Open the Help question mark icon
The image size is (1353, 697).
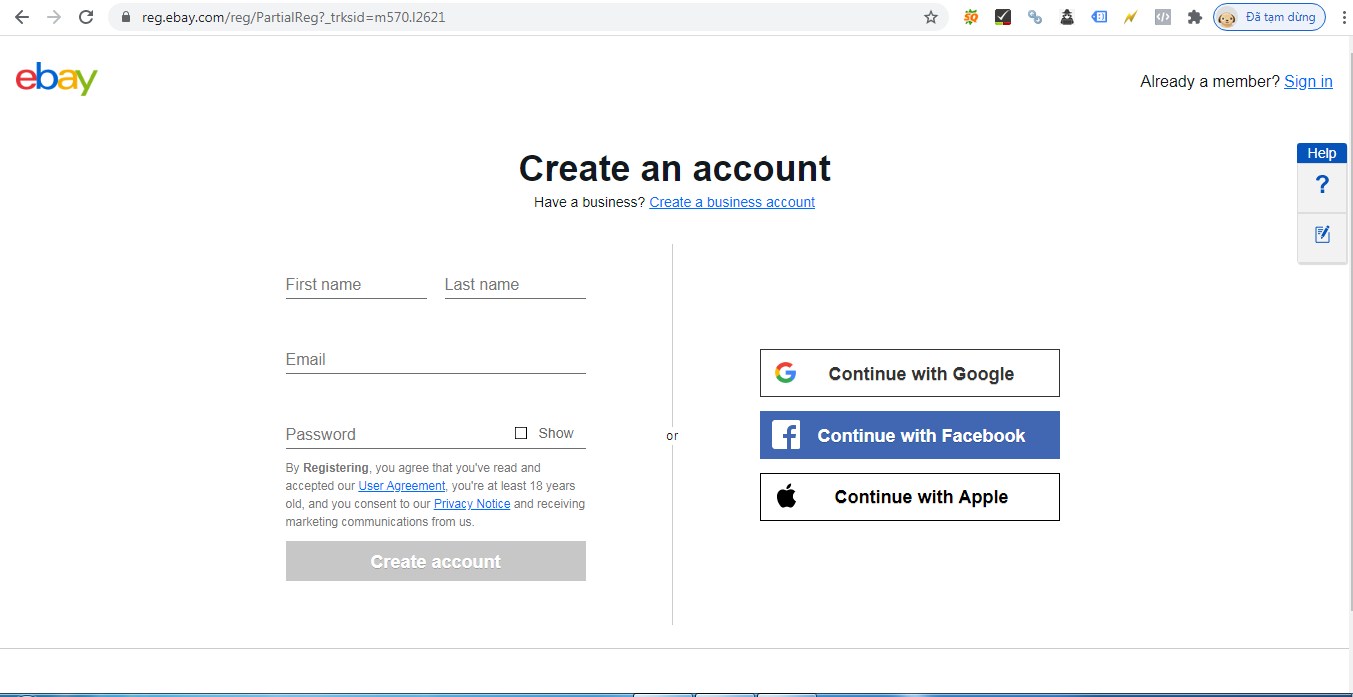click(x=1322, y=185)
